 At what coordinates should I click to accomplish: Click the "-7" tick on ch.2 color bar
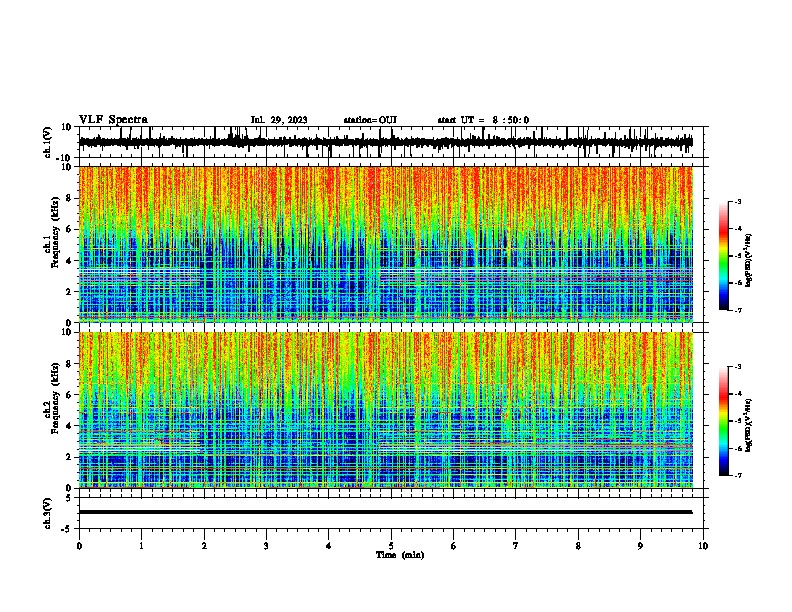click(737, 476)
